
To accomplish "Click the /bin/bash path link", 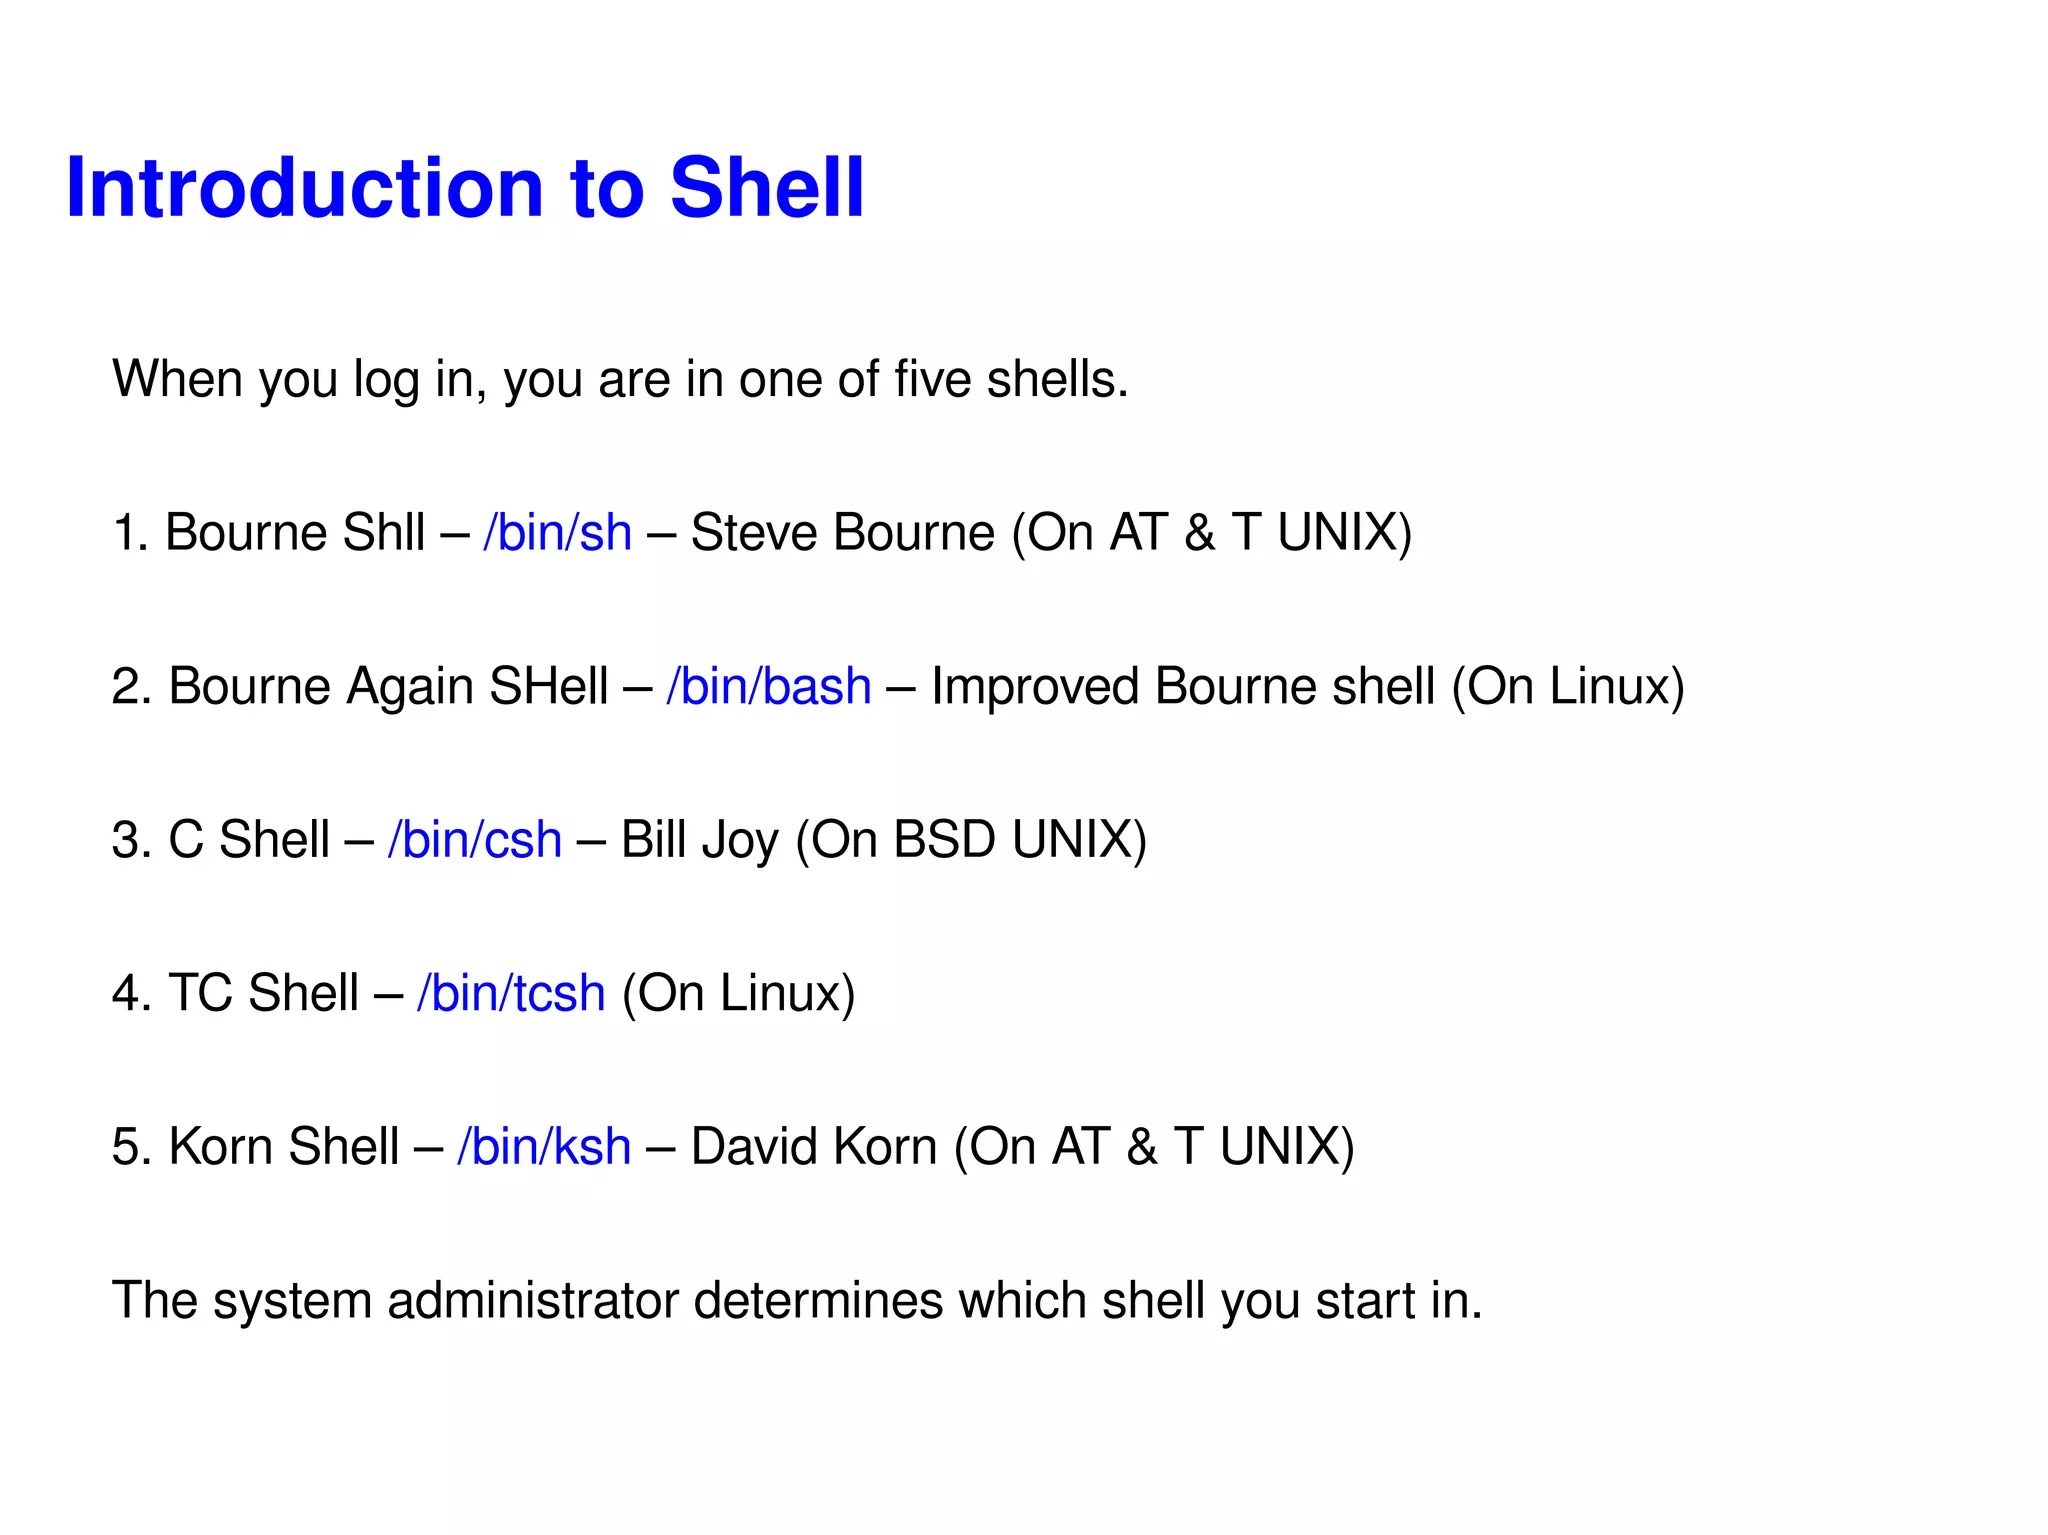I will click(x=769, y=687).
